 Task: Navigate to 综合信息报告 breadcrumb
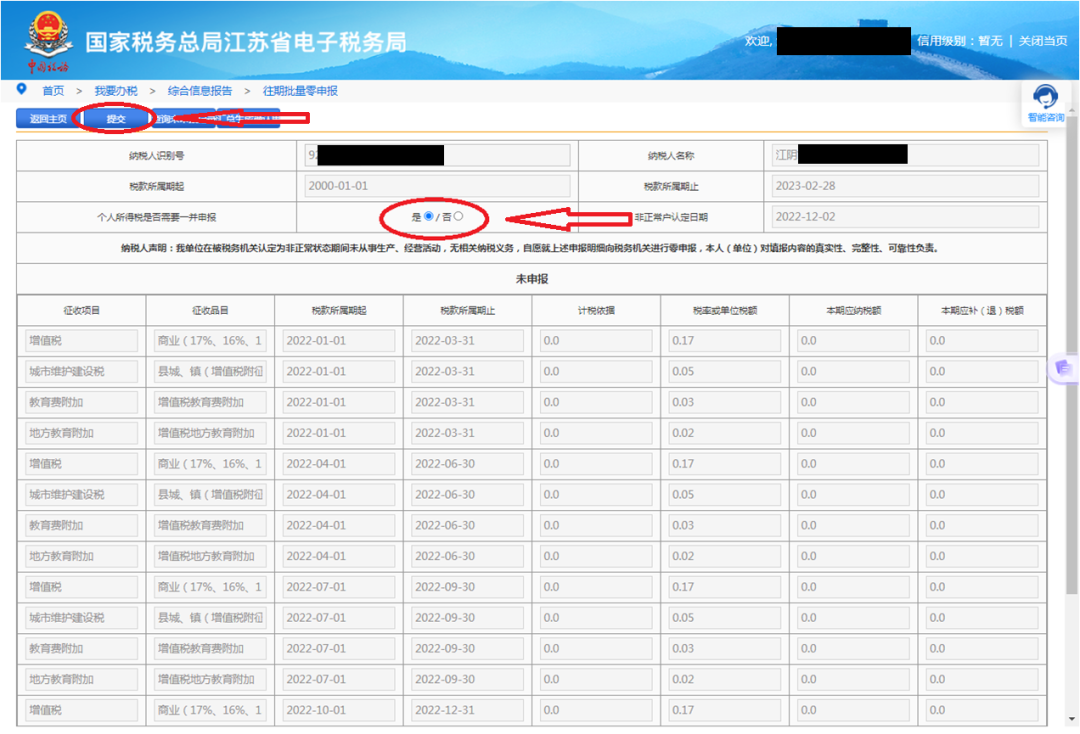[x=200, y=91]
